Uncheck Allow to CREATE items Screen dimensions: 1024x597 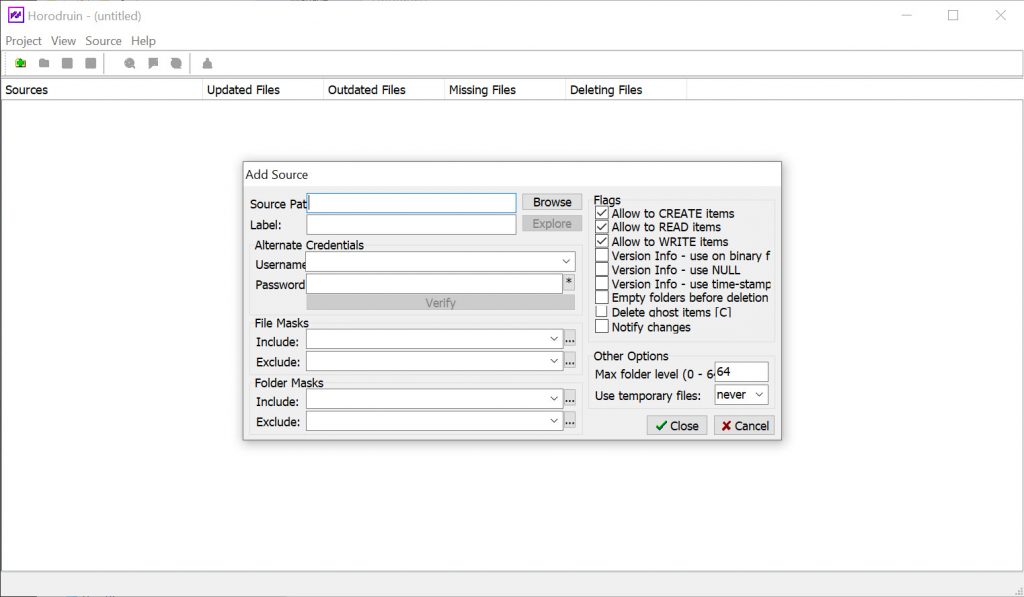pyautogui.click(x=601, y=213)
